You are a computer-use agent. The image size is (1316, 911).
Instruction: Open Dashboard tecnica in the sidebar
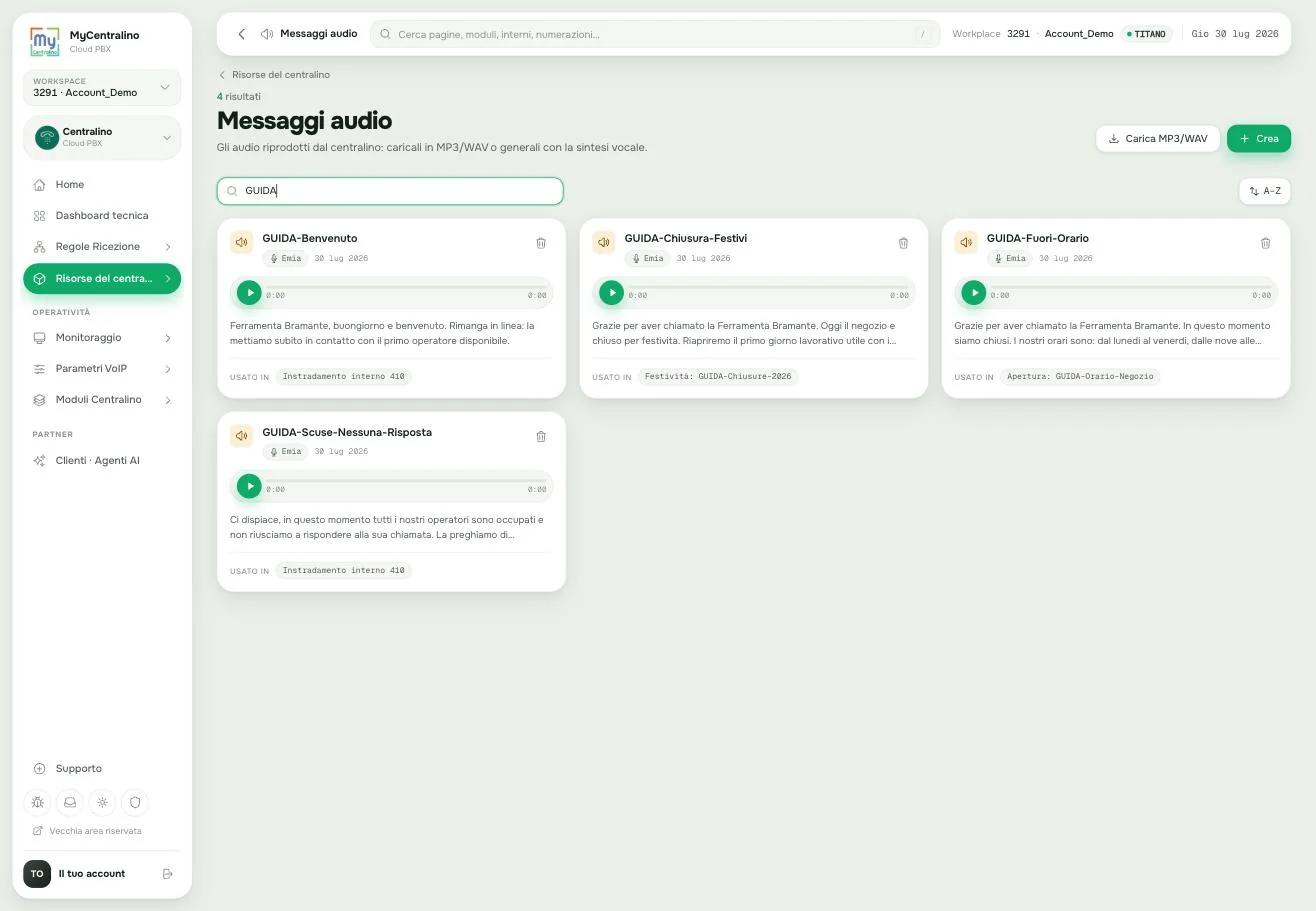102,216
